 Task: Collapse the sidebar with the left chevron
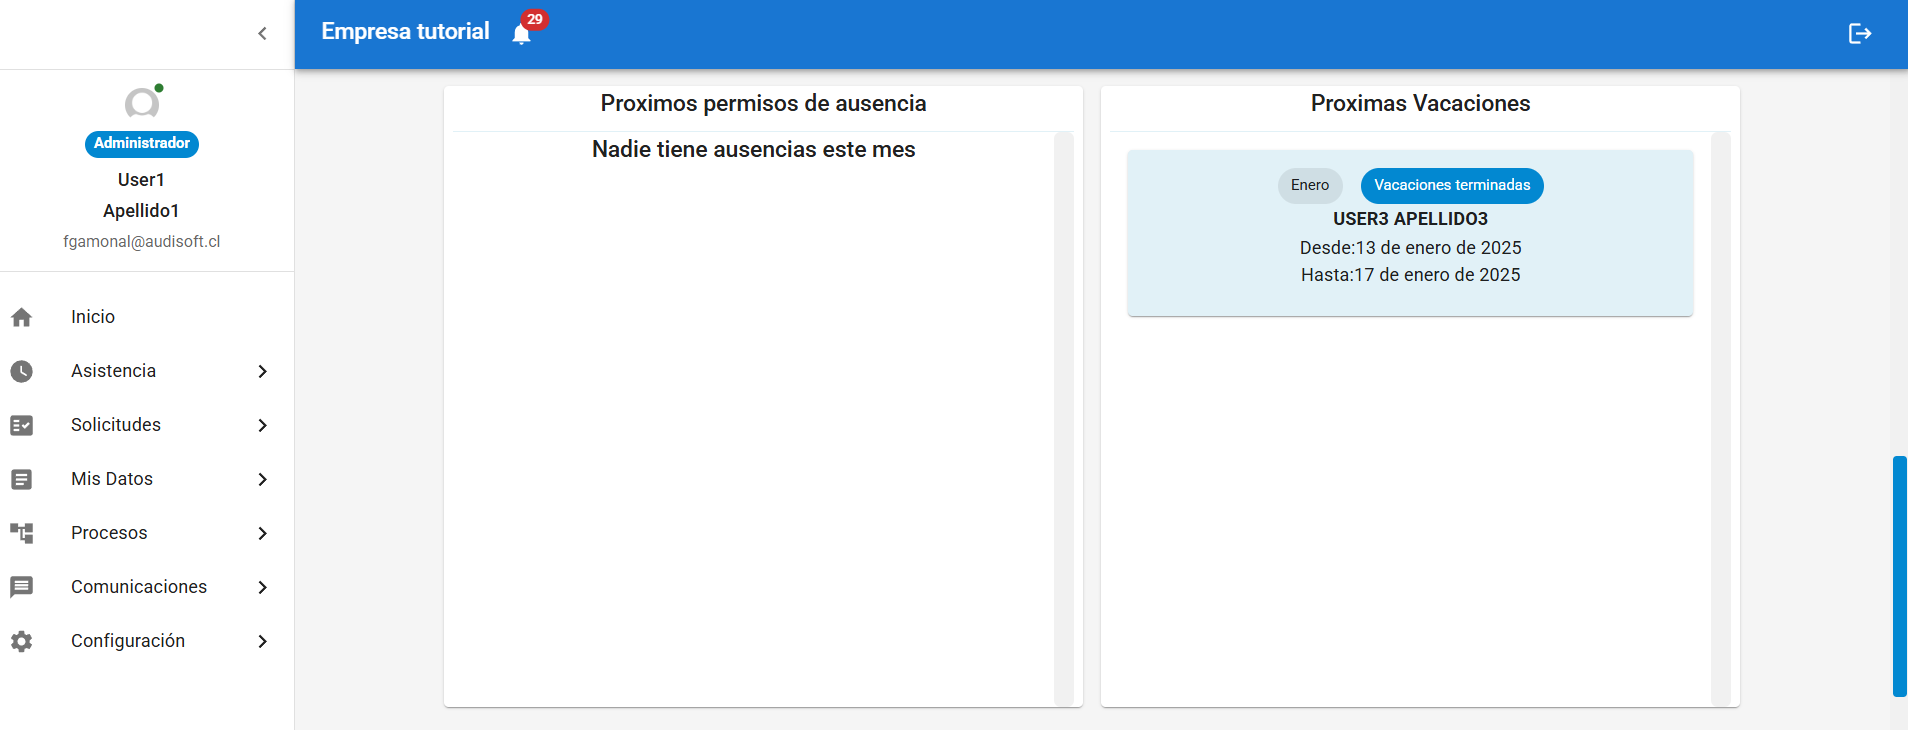click(262, 34)
